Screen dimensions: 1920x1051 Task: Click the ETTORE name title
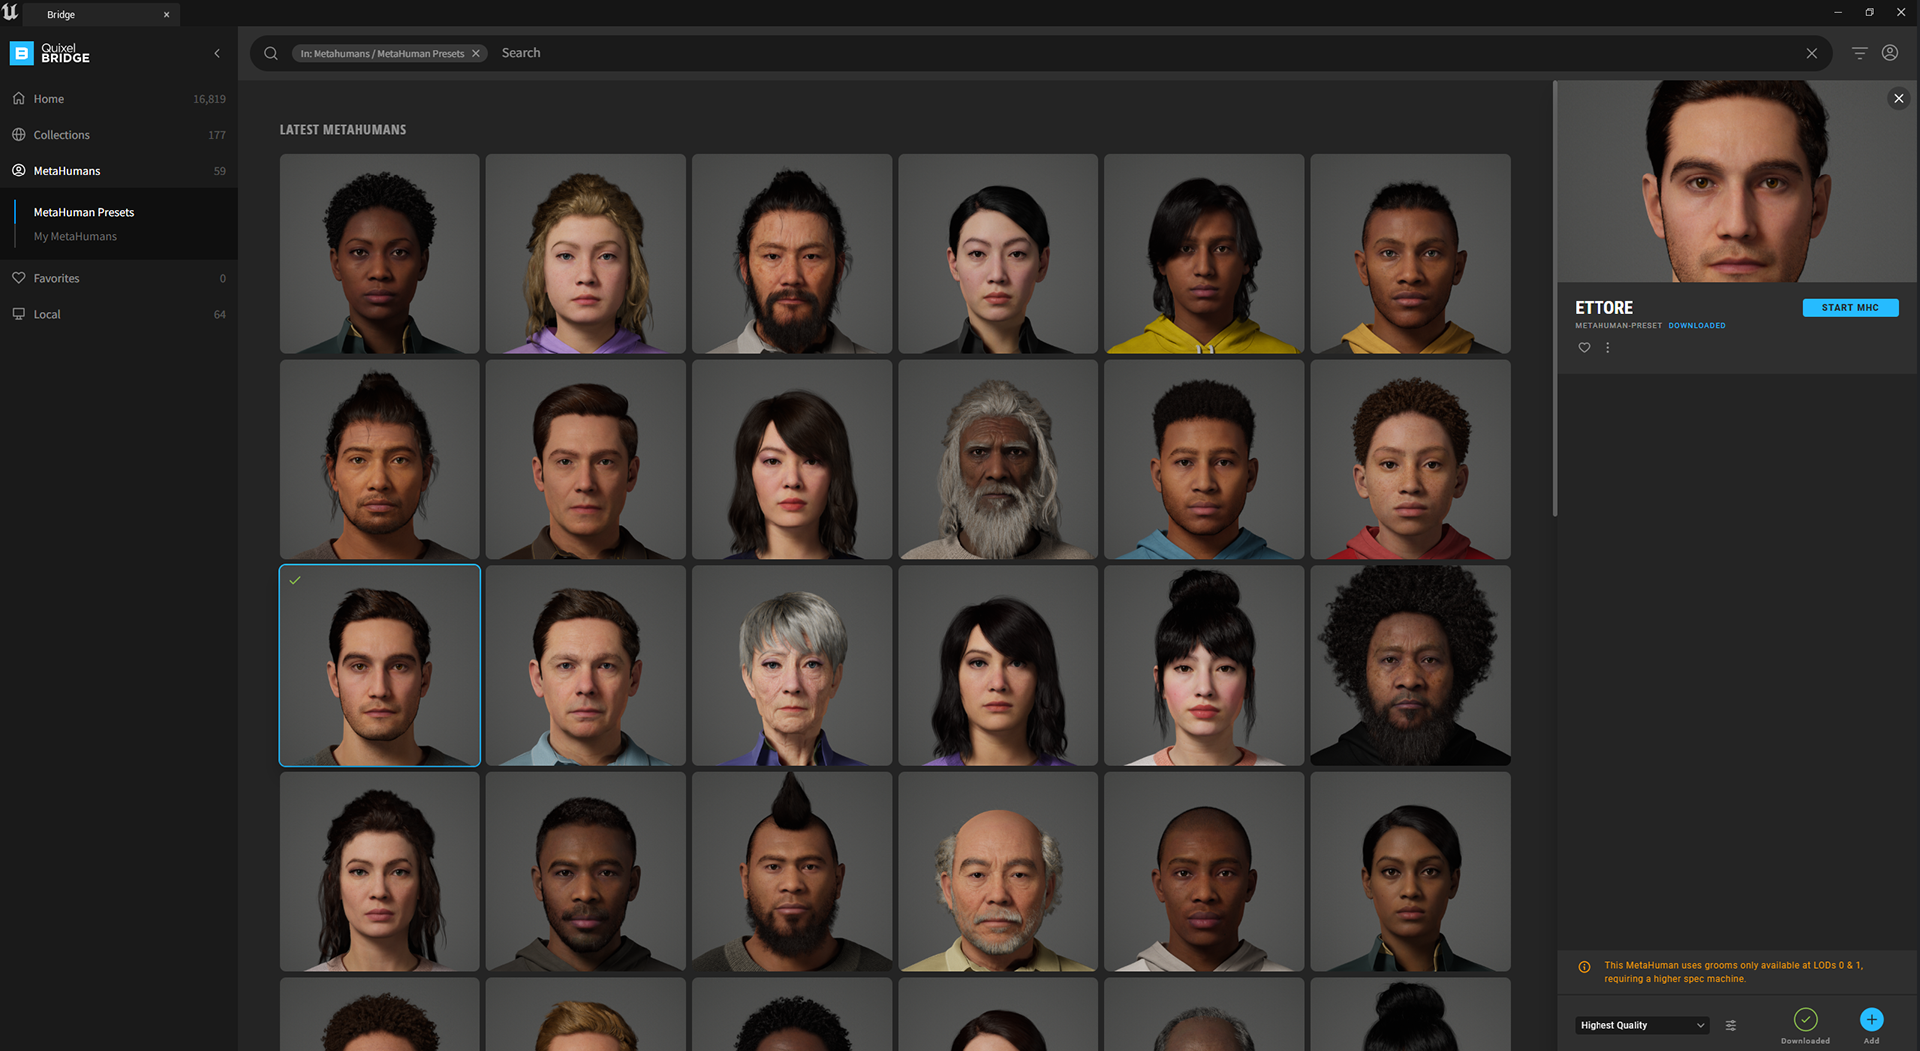(x=1604, y=308)
